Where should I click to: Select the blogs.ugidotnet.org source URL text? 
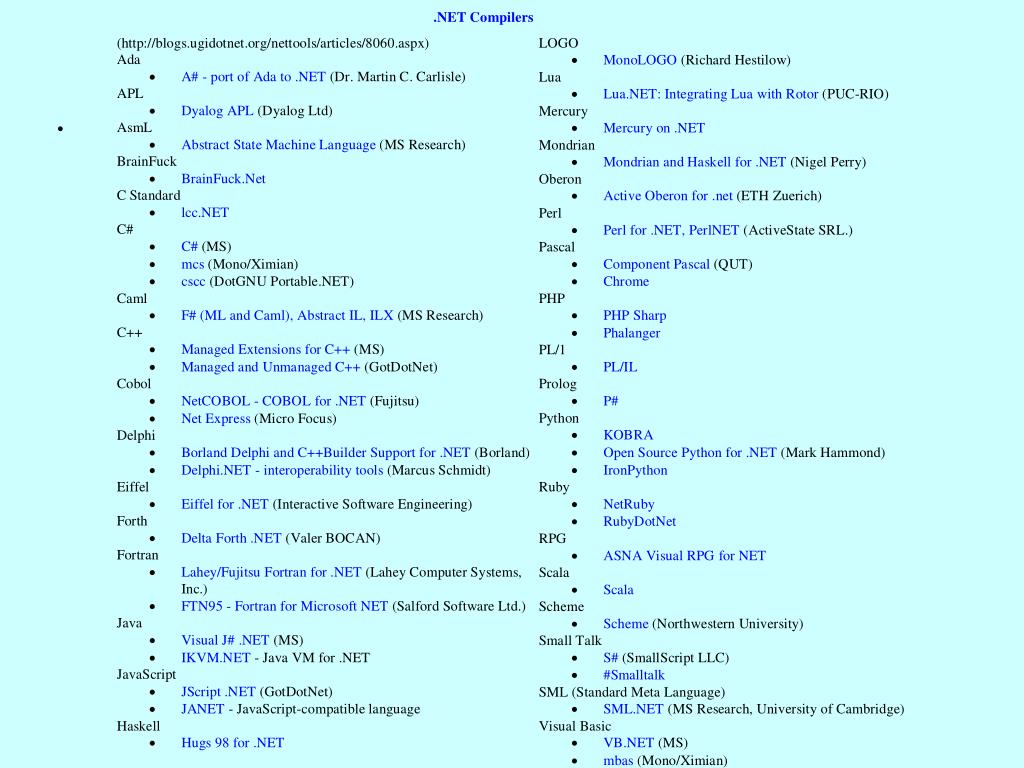pos(273,43)
